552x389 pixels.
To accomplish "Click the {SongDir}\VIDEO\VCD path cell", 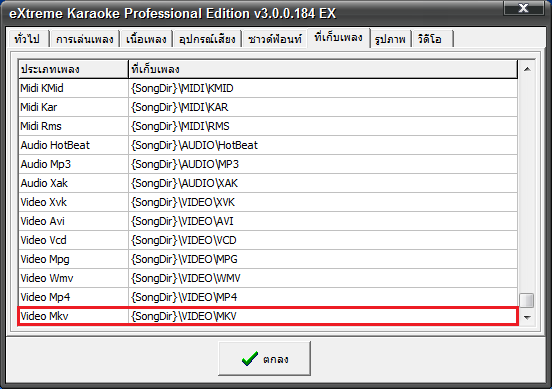I will point(323,240).
